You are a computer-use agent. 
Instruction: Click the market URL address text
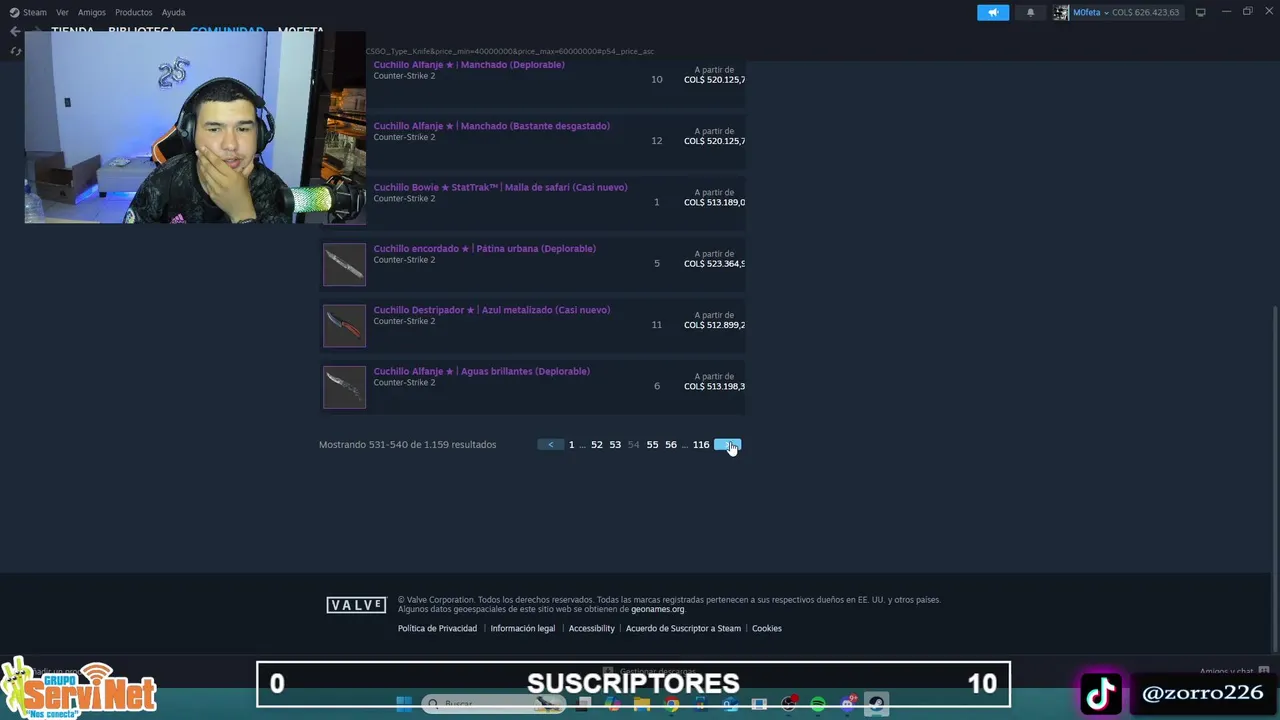pos(510,51)
